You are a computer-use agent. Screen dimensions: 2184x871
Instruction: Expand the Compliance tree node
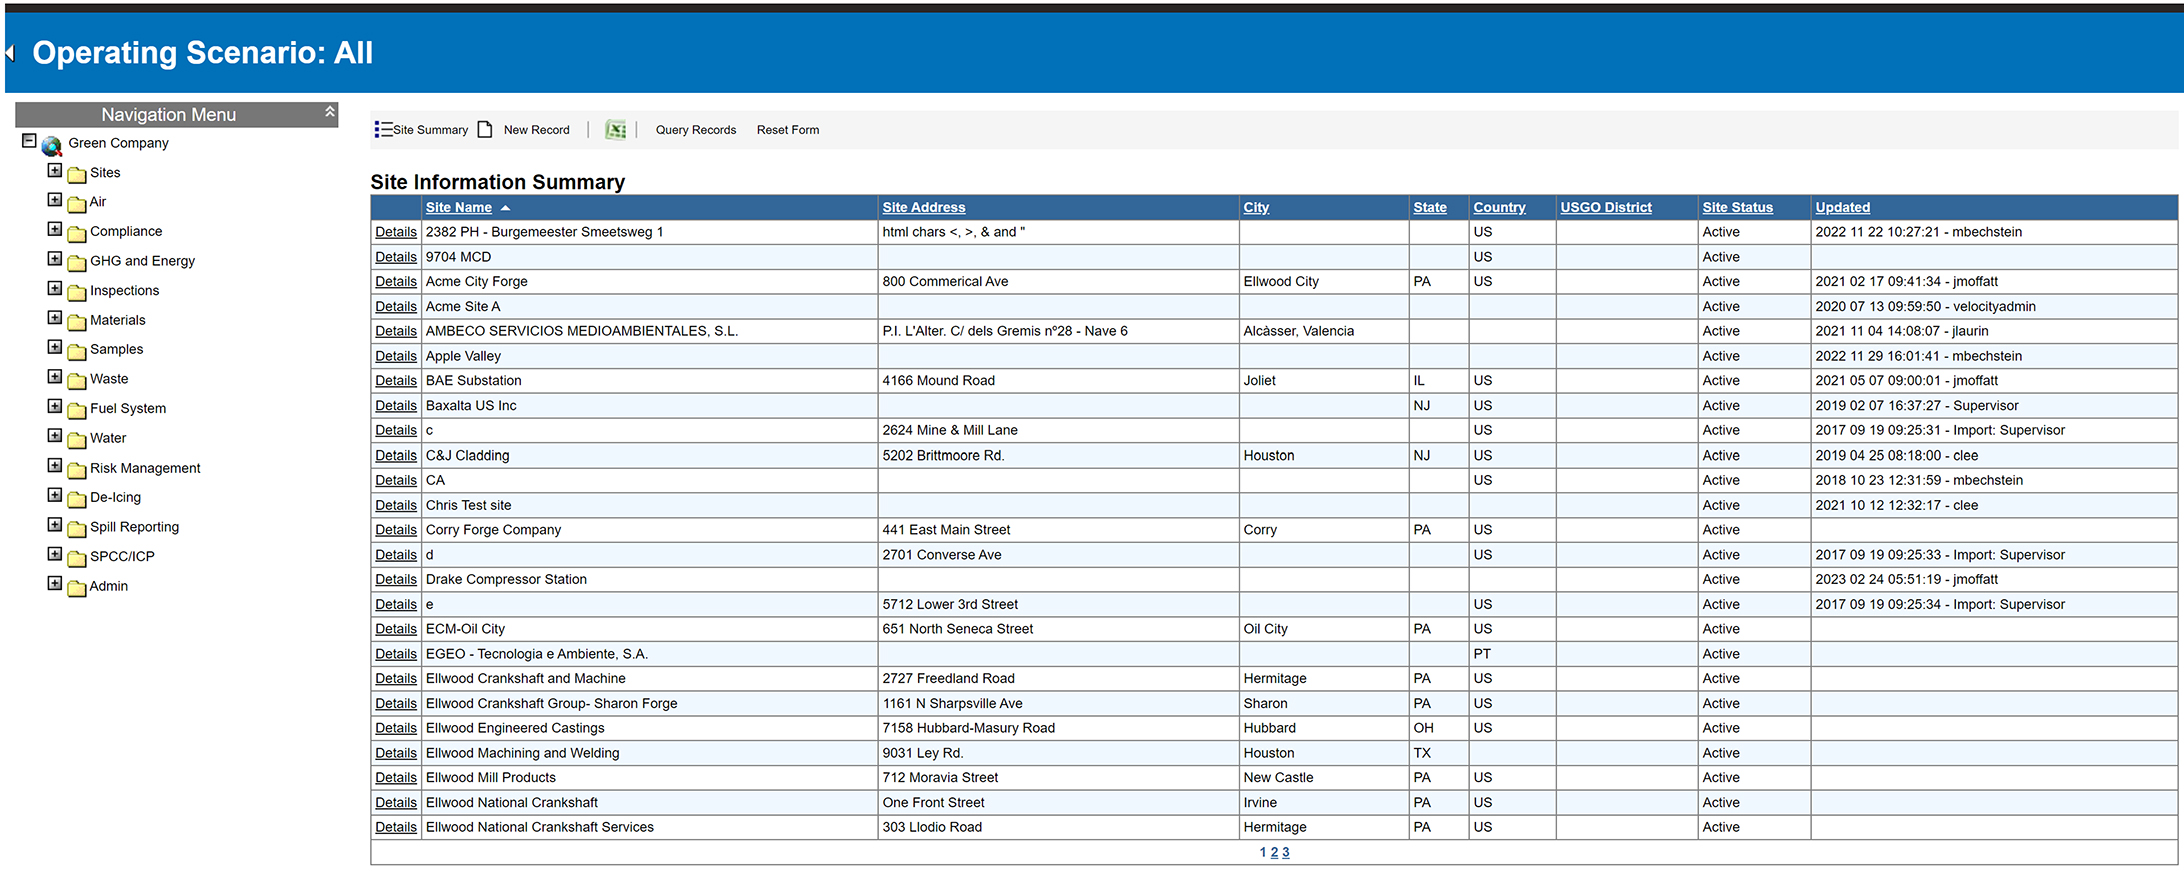coord(55,229)
